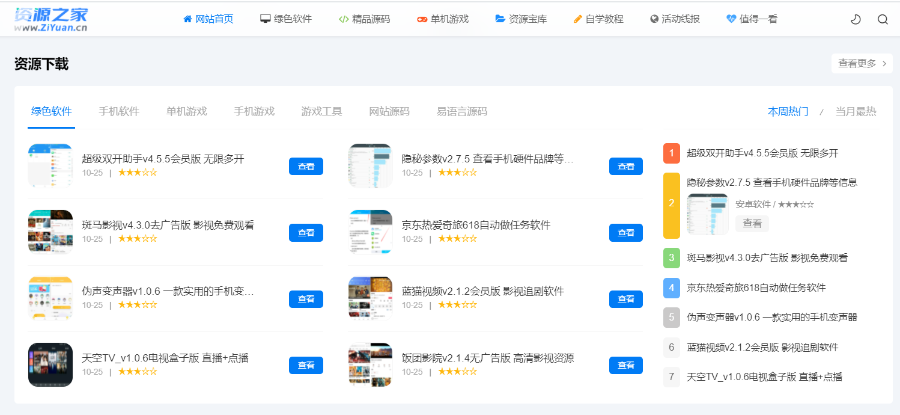900x415 pixels.
Task: Open the 自学教程 navigation item
Action: 599,19
